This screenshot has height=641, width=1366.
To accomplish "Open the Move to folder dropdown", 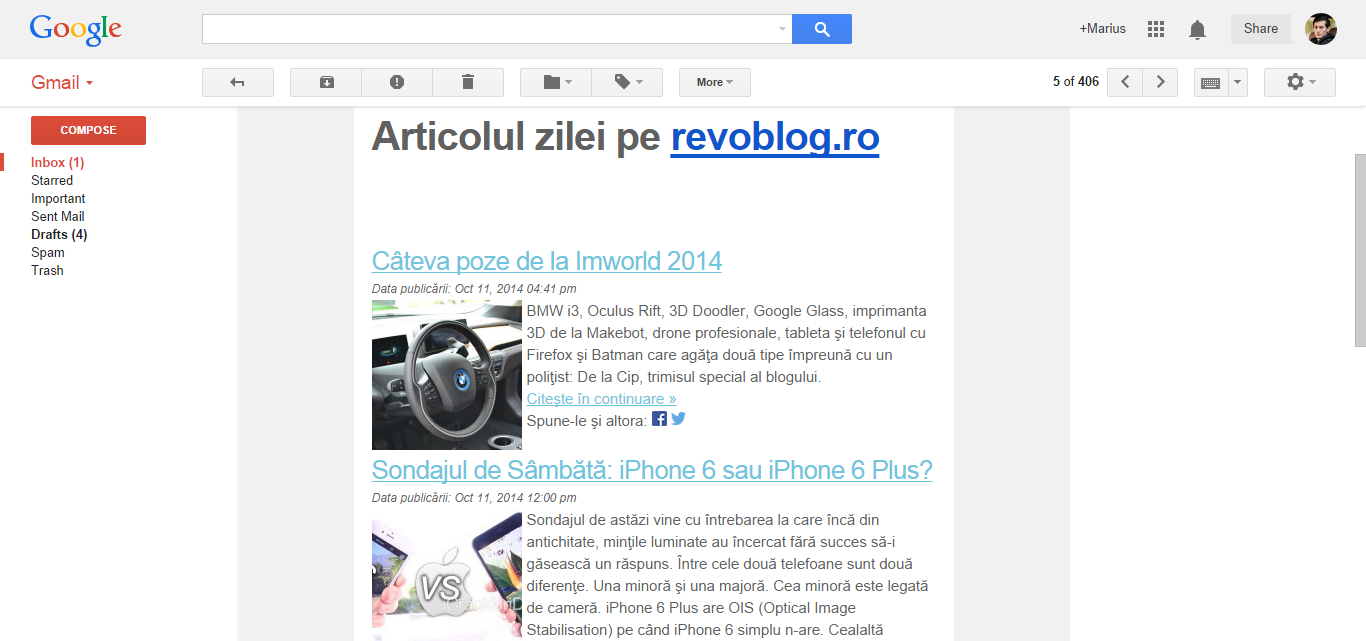I will coord(556,82).
